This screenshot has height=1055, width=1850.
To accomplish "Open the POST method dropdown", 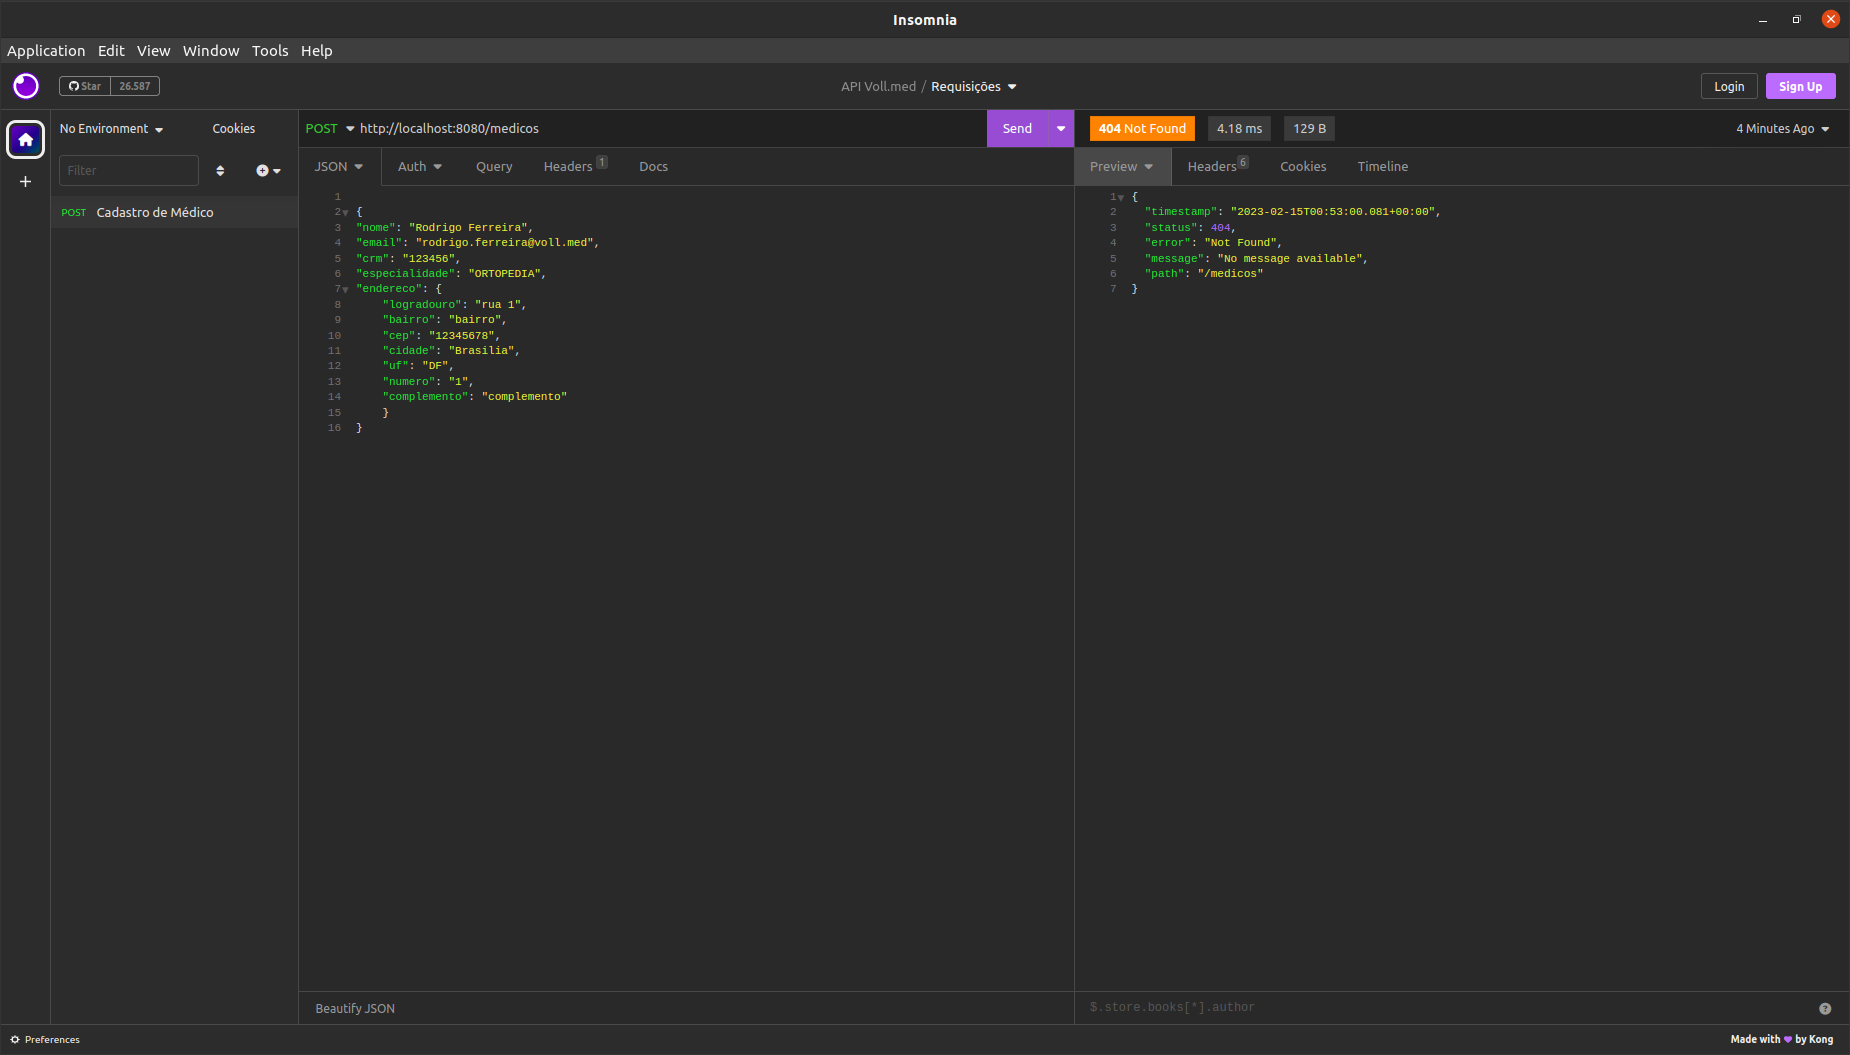I will pos(330,129).
